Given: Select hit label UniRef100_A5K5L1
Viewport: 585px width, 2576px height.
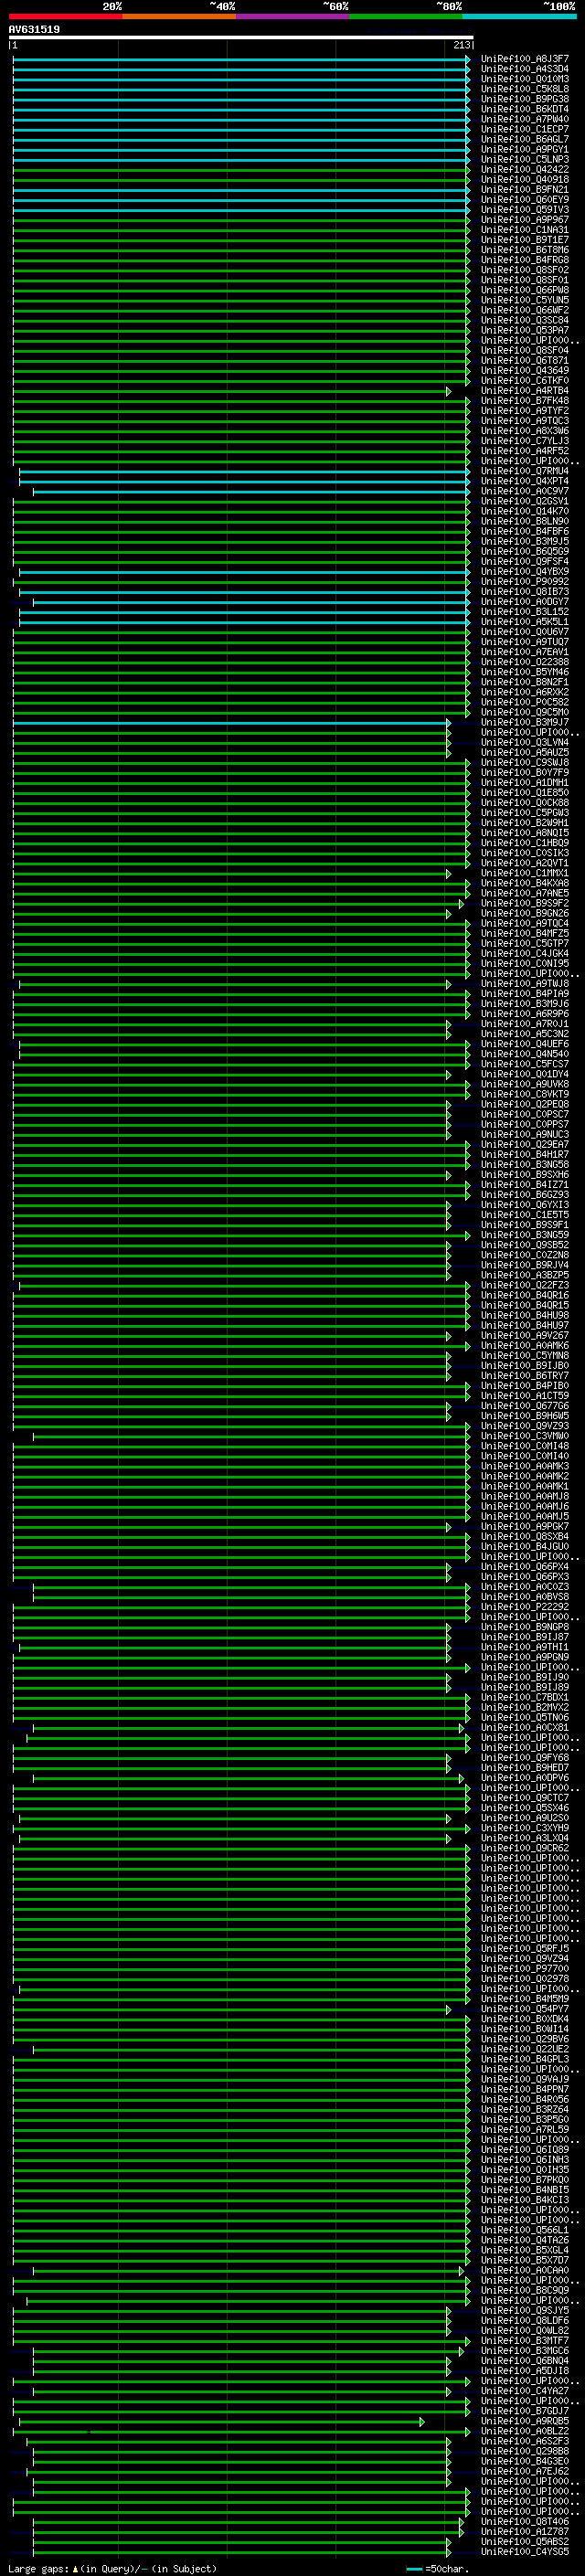Looking at the screenshot, I should coord(525,622).
